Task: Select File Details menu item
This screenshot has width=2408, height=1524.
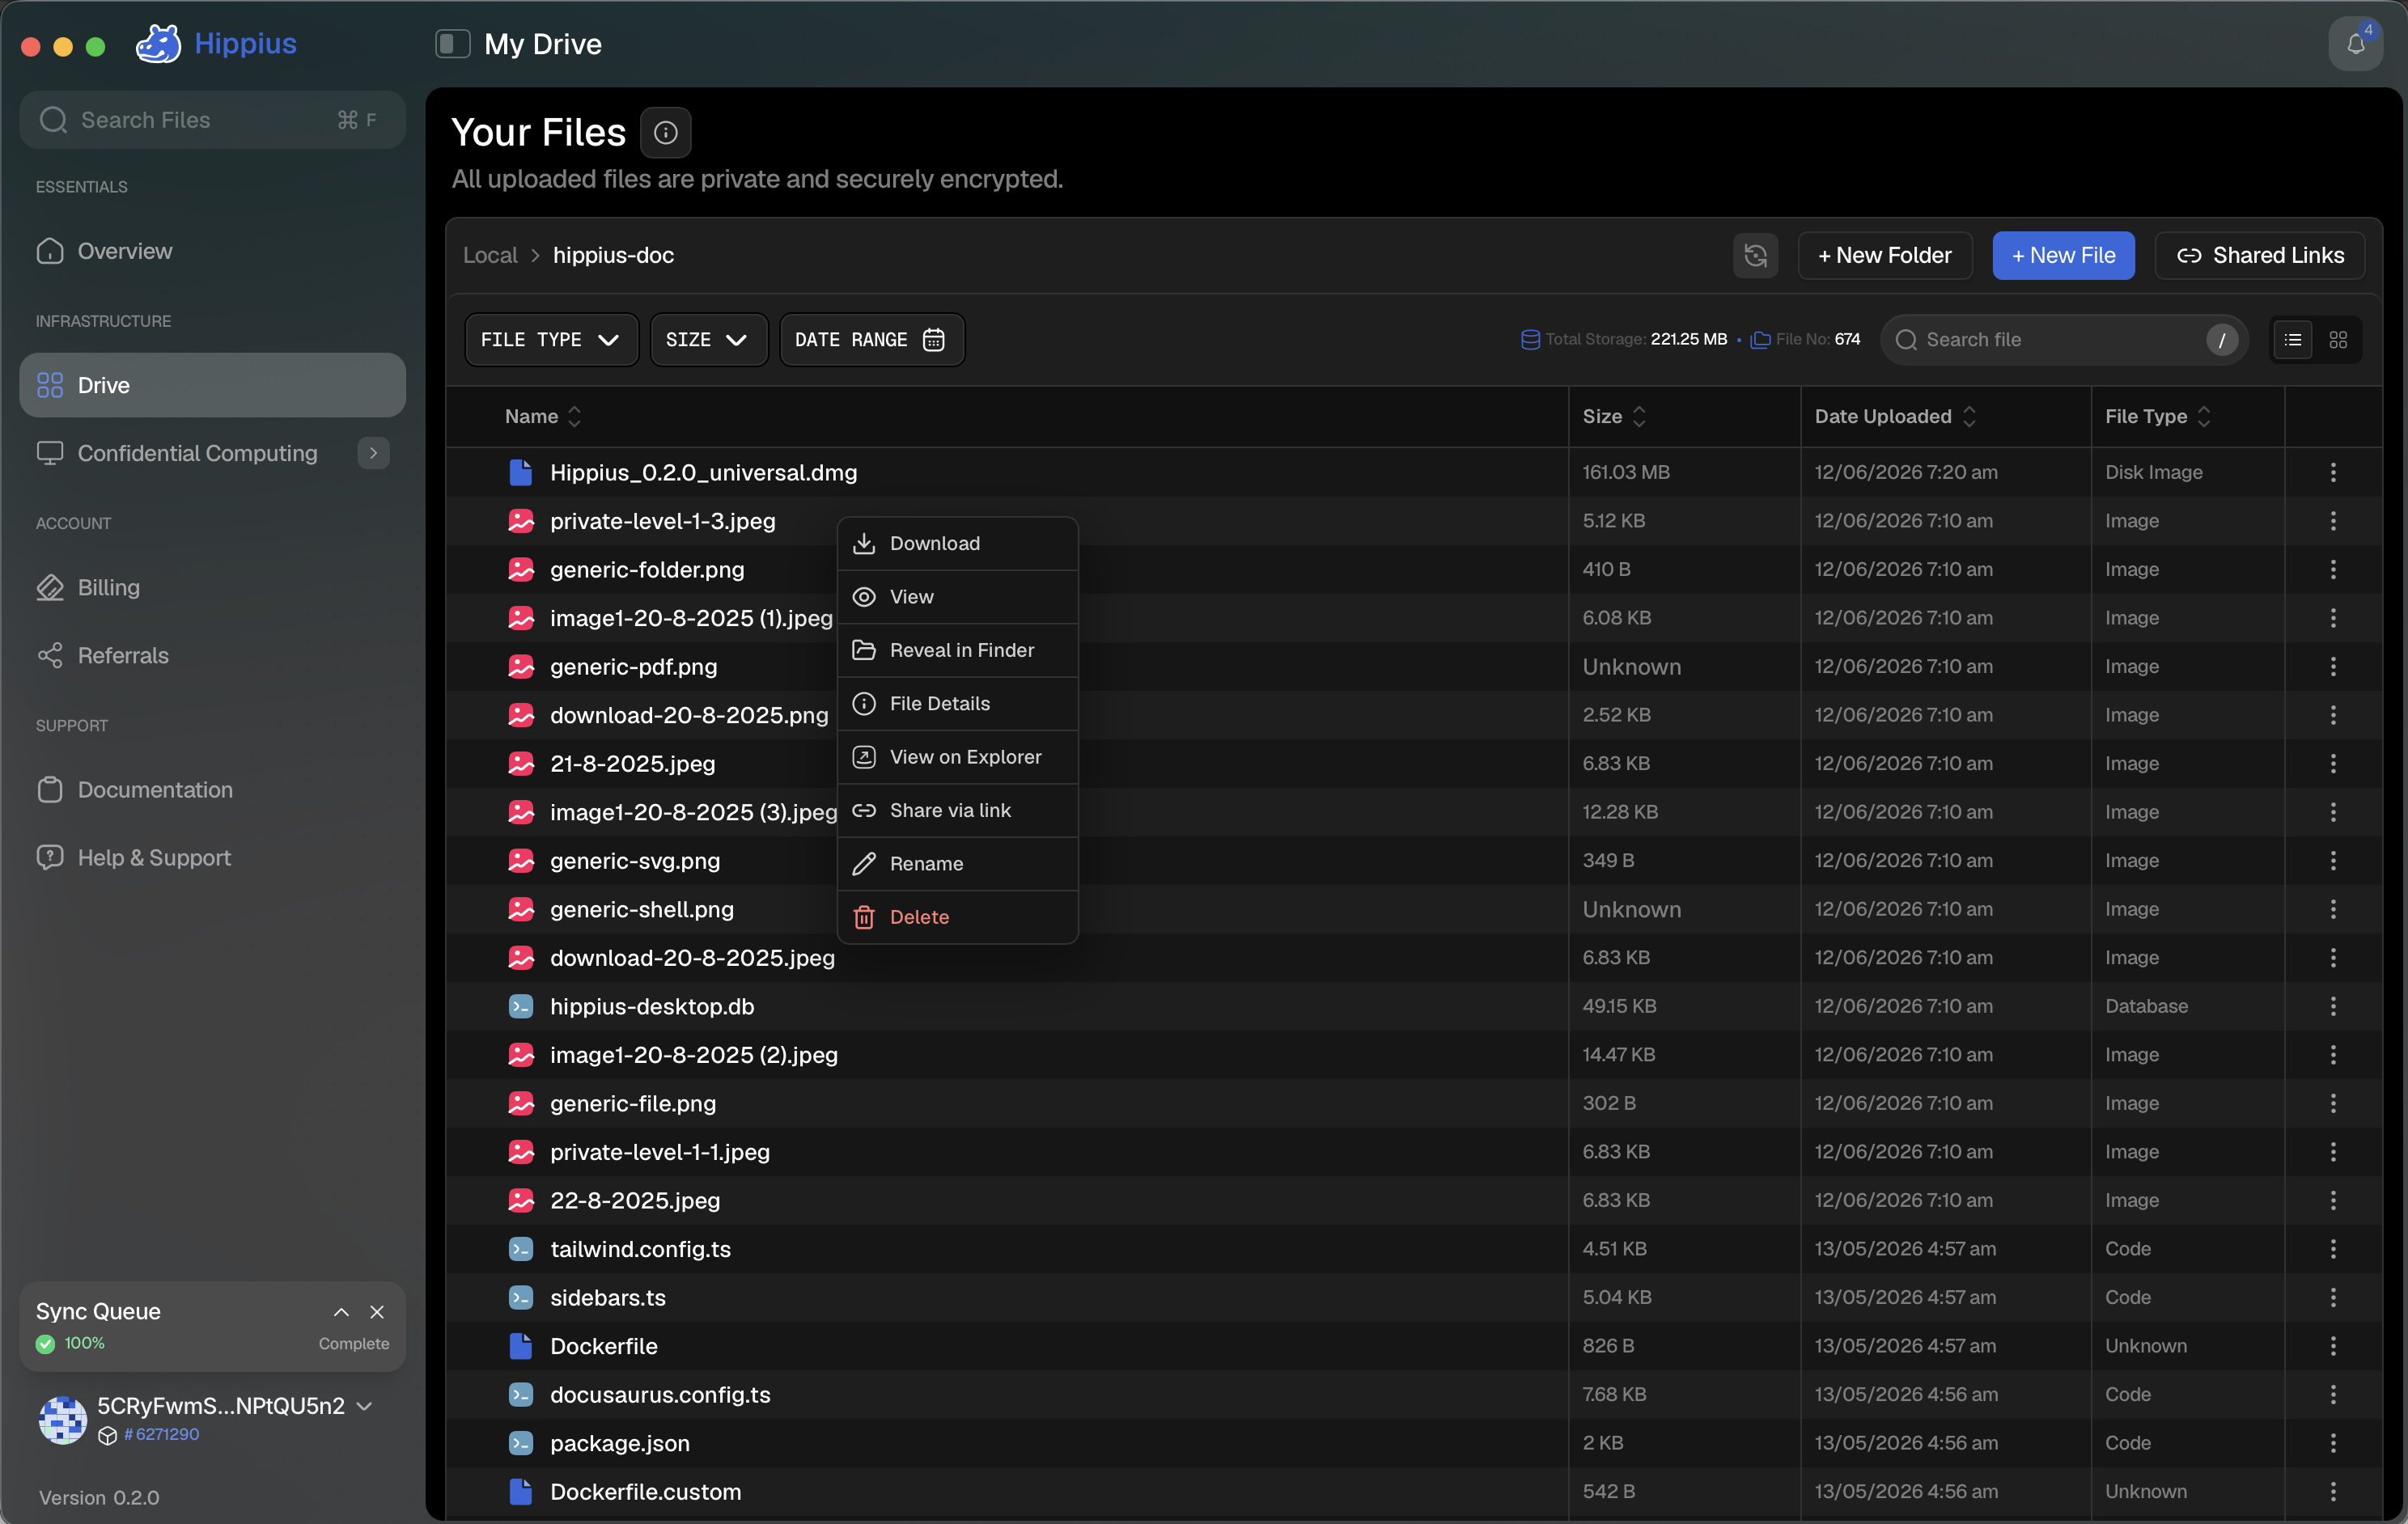Action: pyautogui.click(x=957, y=704)
